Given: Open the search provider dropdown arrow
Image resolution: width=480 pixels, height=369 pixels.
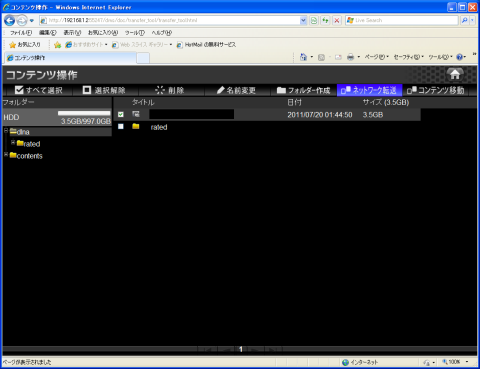Looking at the screenshot, I should [472, 20].
